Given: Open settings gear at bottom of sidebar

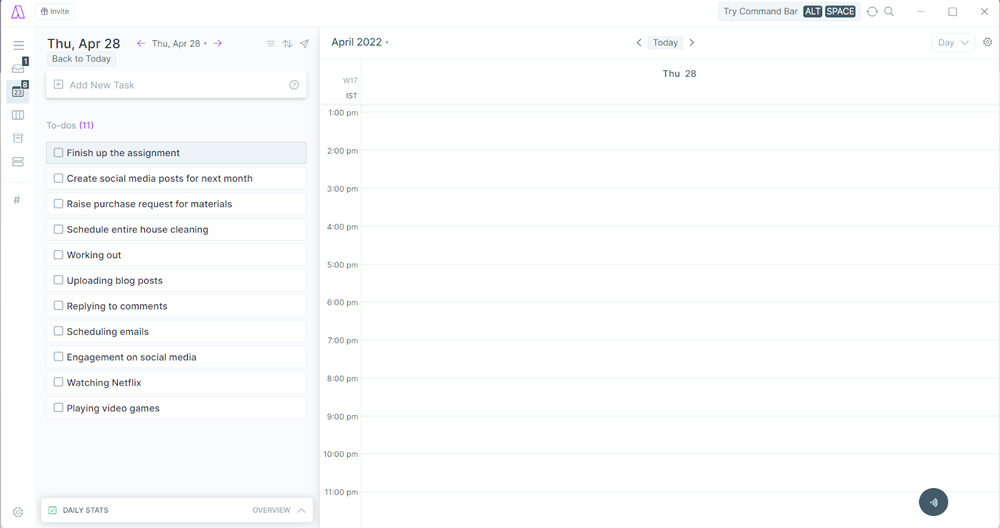Looking at the screenshot, I should coord(18,512).
